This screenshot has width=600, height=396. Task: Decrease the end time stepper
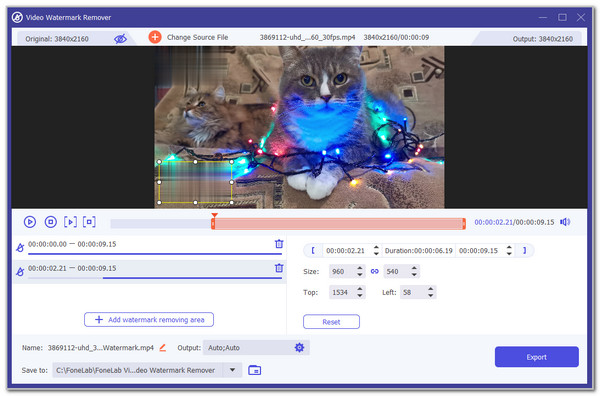(509, 254)
